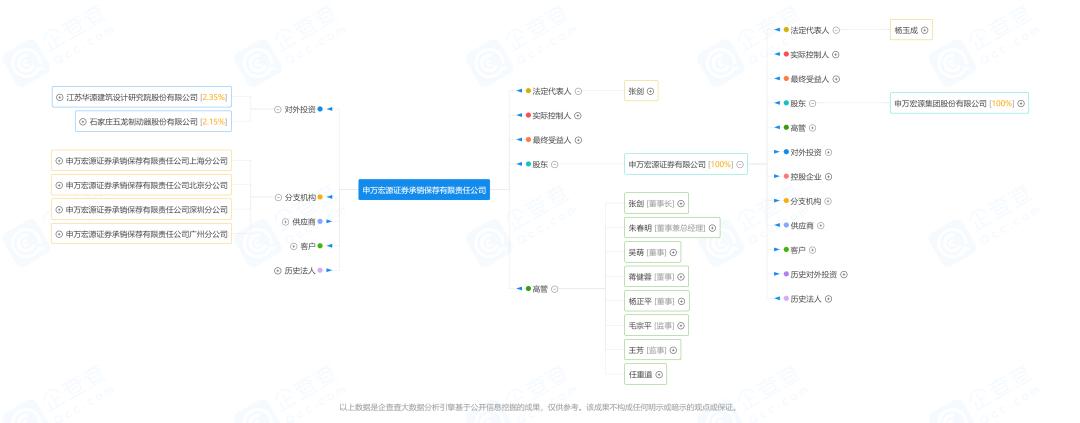This screenshot has width=1080, height=423.
Task: Expand the 广州分公司 branch node plus icon
Action: [x=59, y=234]
